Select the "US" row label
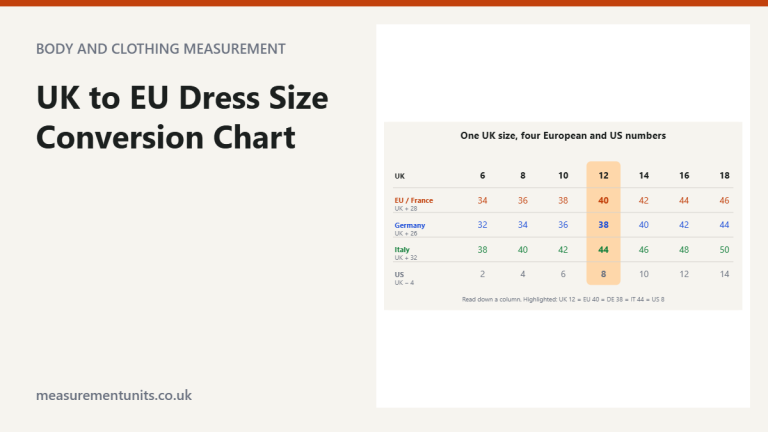The image size is (768, 432). 399,275
